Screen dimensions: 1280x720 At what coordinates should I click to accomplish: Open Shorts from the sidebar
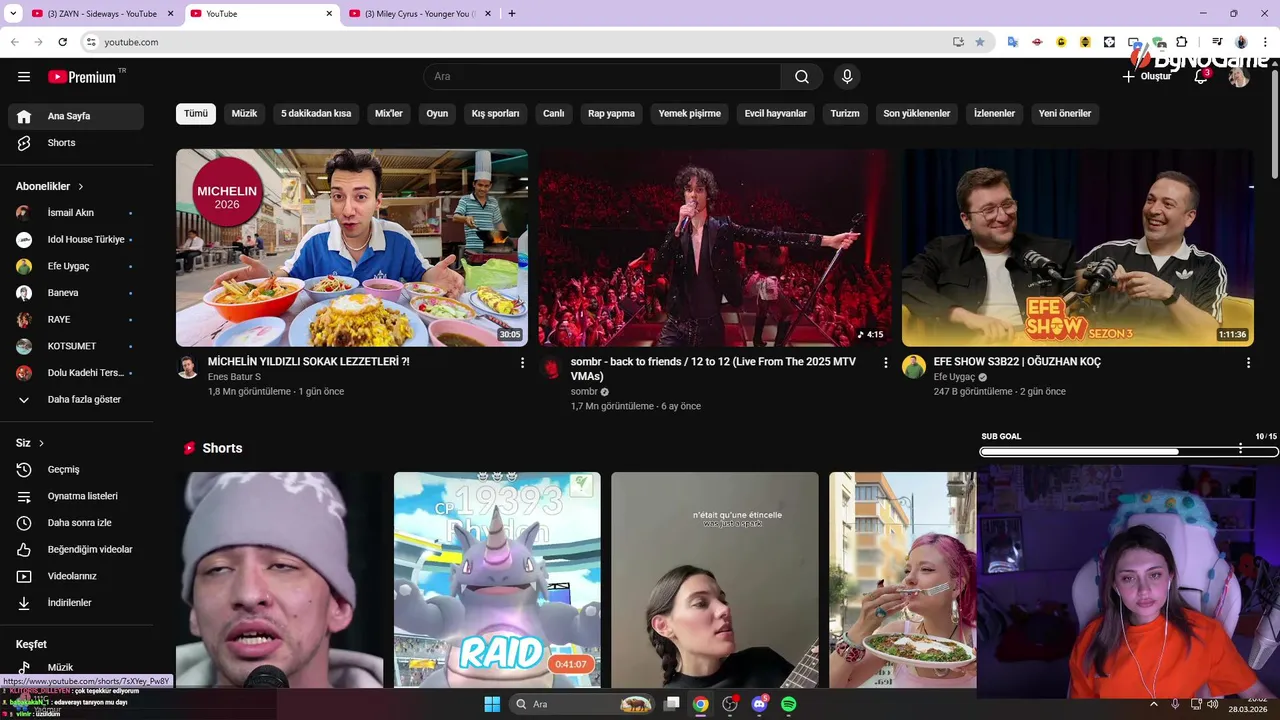pyautogui.click(x=76, y=143)
